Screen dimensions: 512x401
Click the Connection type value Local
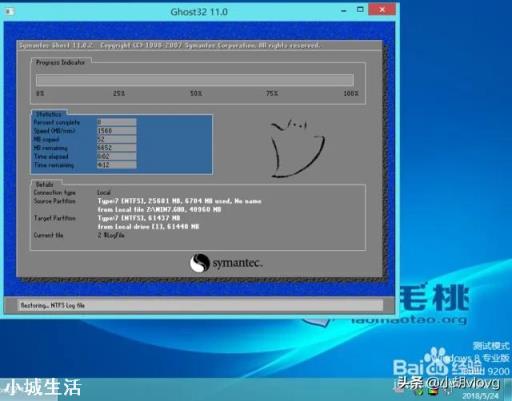tap(104, 193)
